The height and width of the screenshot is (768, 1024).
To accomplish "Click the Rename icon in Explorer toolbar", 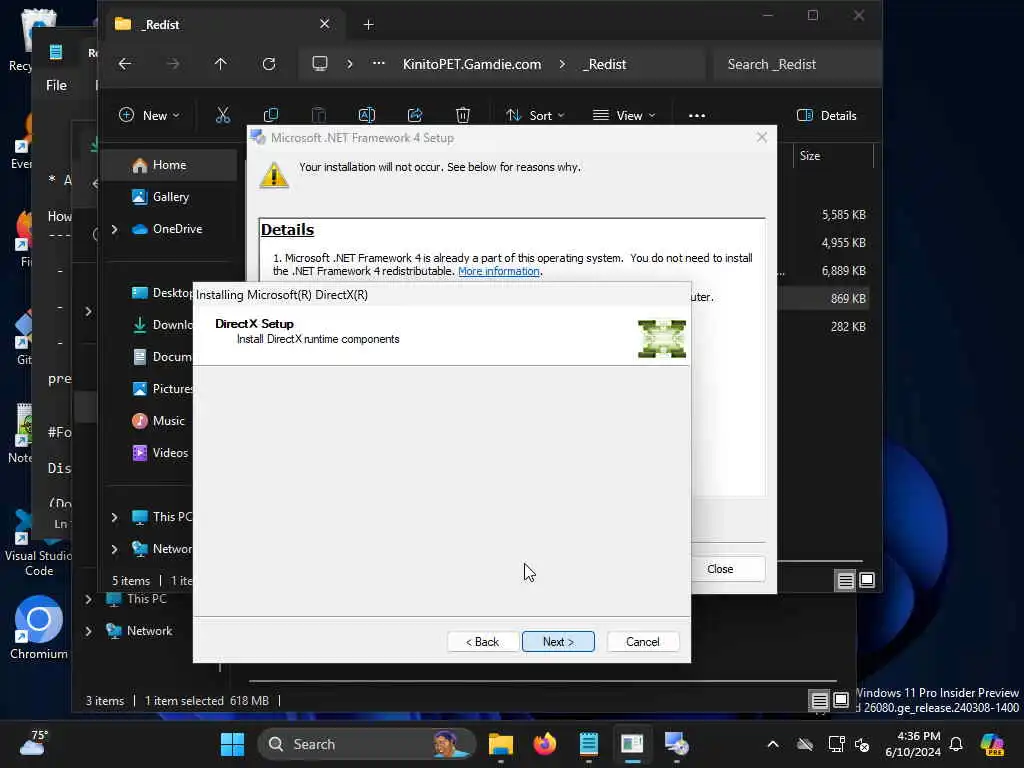I will click(366, 116).
